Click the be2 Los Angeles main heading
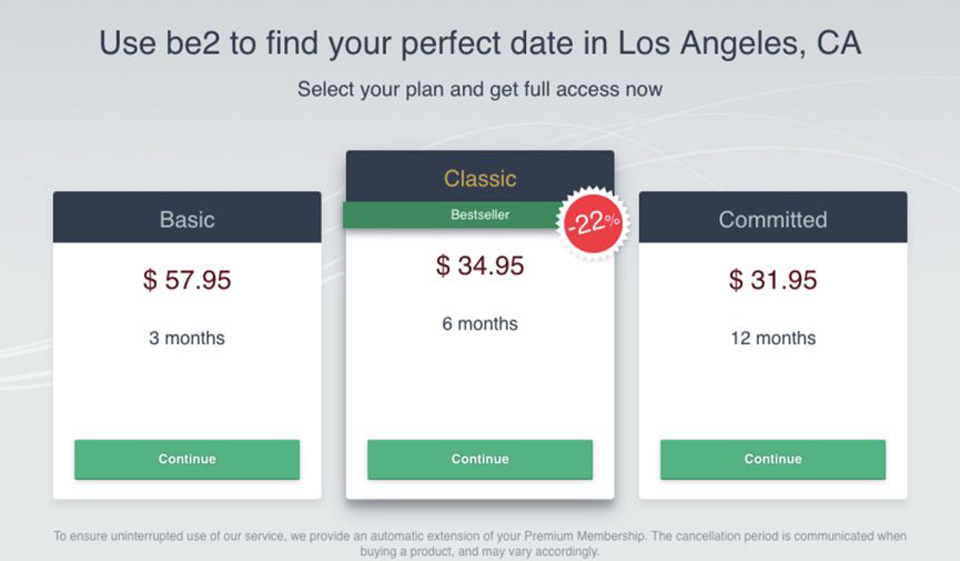960x561 pixels. tap(480, 43)
